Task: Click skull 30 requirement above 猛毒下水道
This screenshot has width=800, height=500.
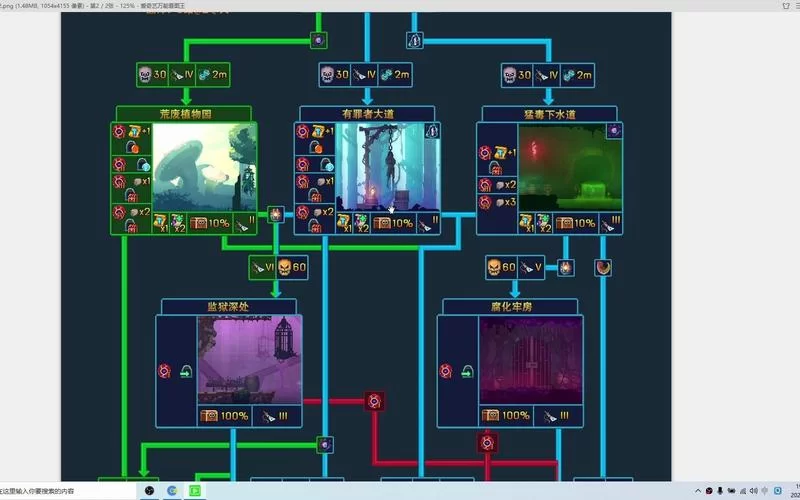Action: coord(517,74)
